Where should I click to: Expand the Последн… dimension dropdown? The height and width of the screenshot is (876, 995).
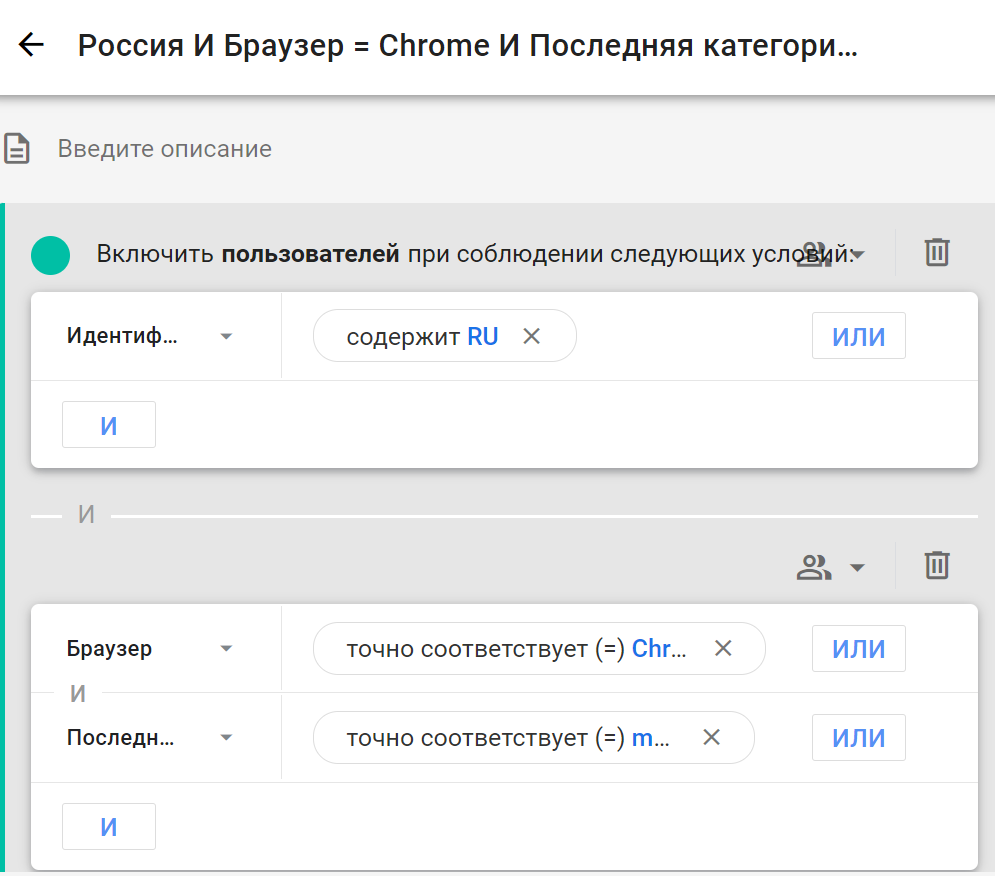226,738
